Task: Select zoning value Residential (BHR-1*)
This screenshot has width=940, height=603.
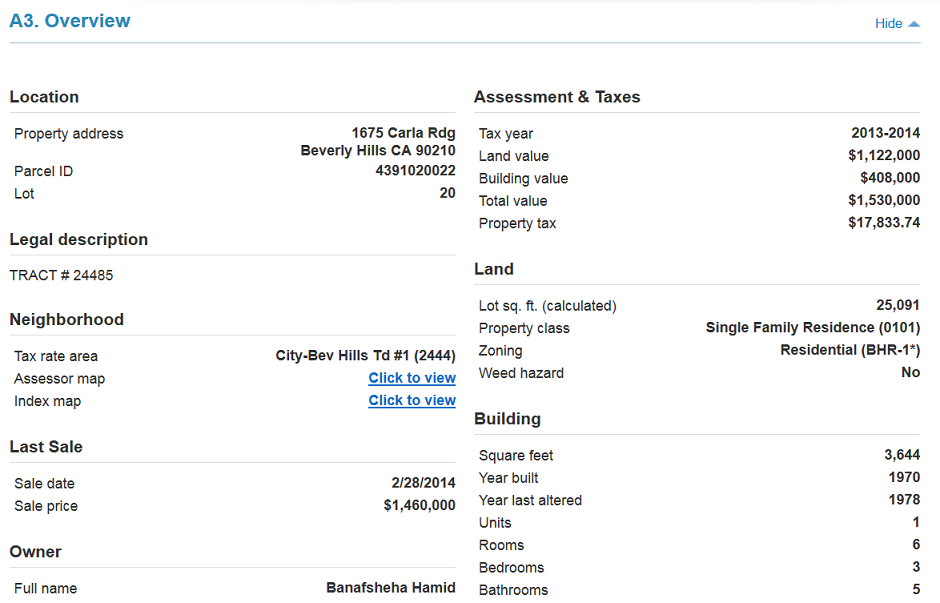Action: pyautogui.click(x=850, y=349)
